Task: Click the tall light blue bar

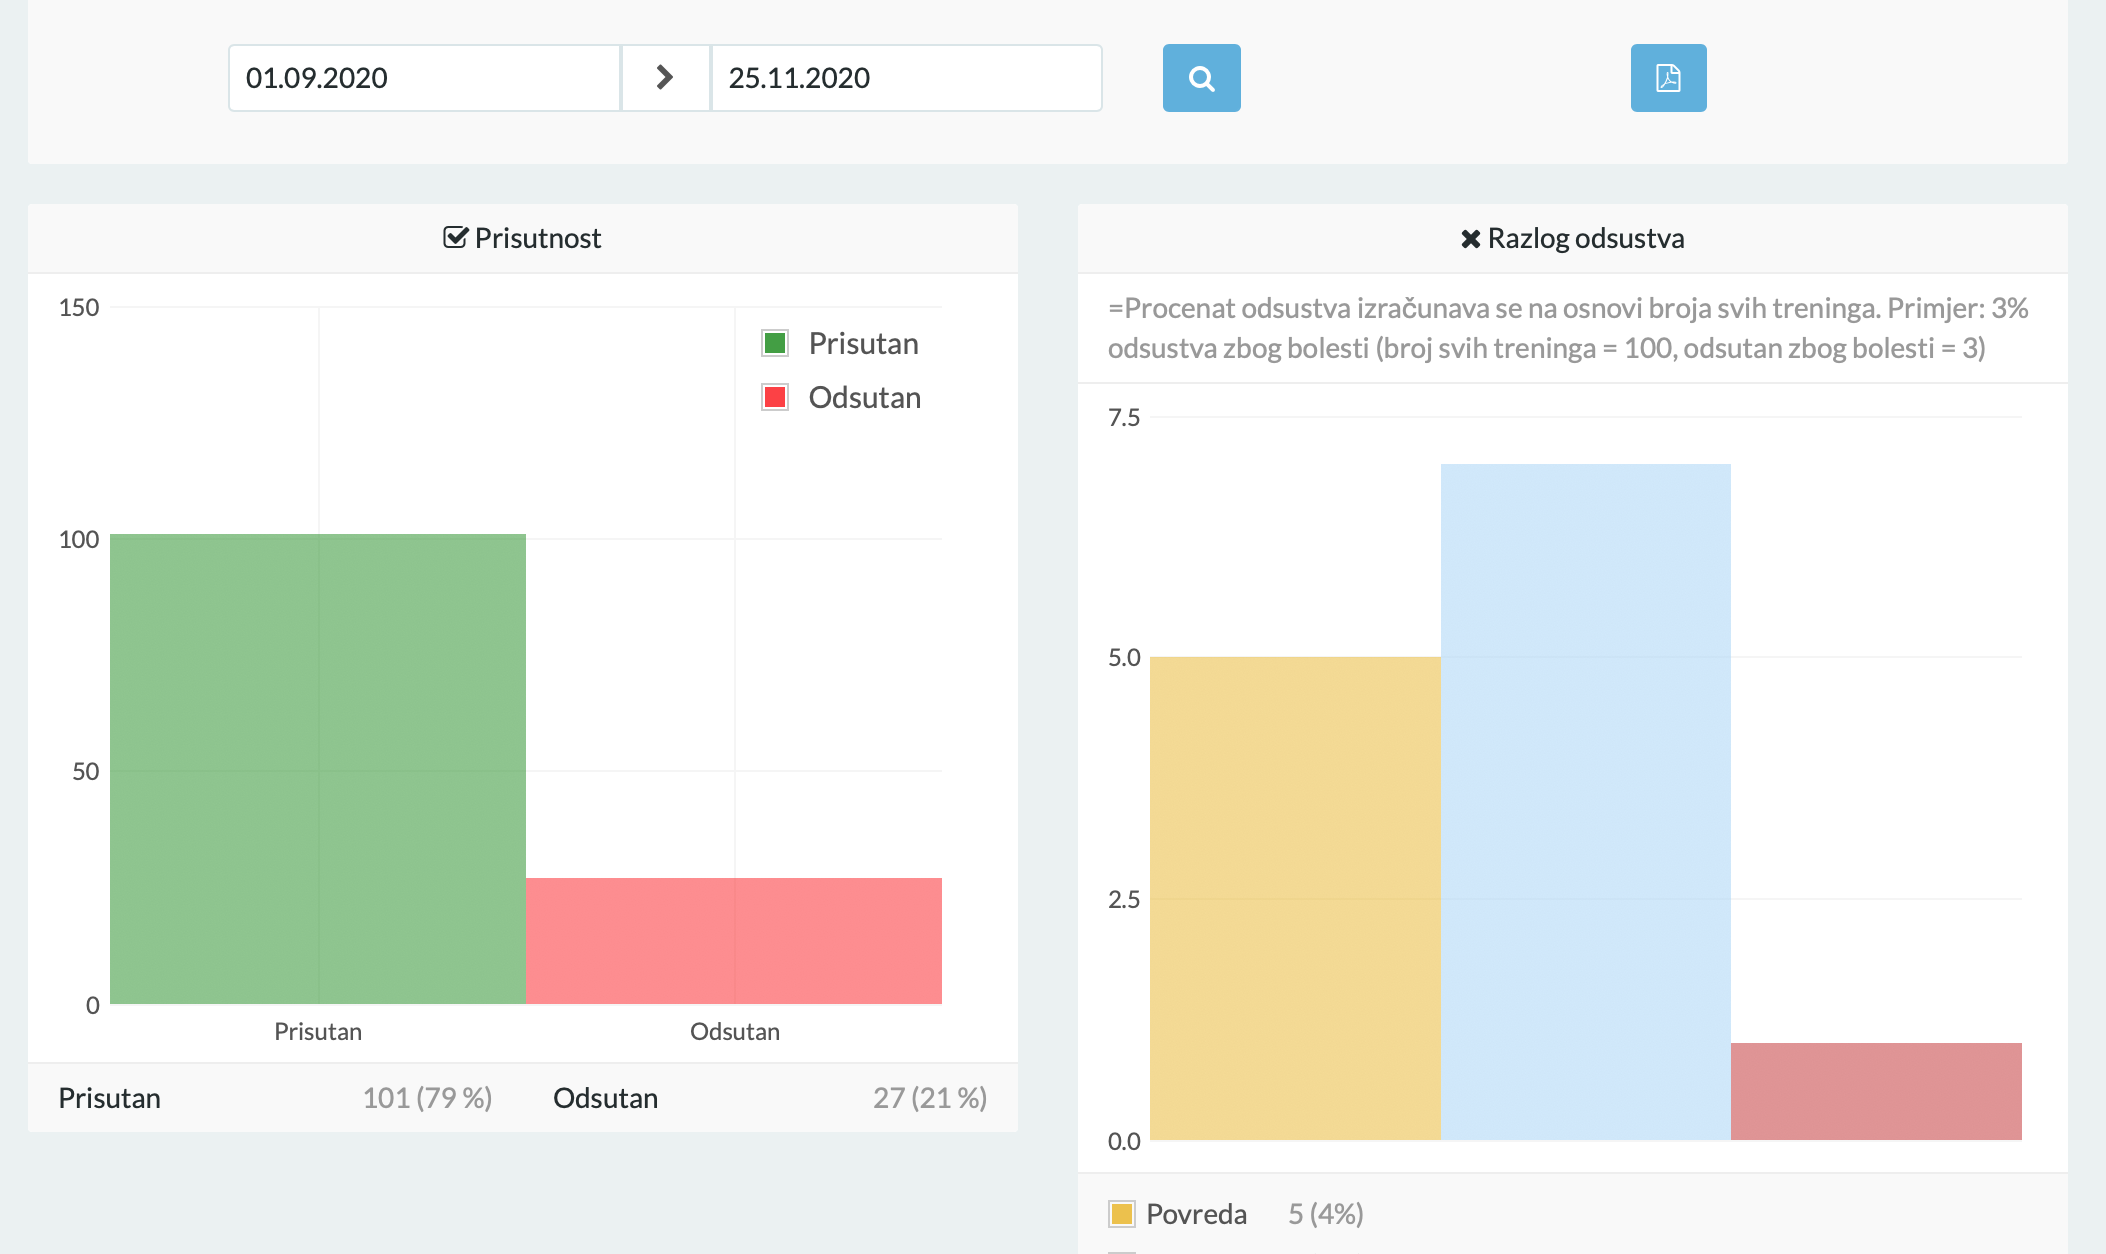Action: point(1585,800)
